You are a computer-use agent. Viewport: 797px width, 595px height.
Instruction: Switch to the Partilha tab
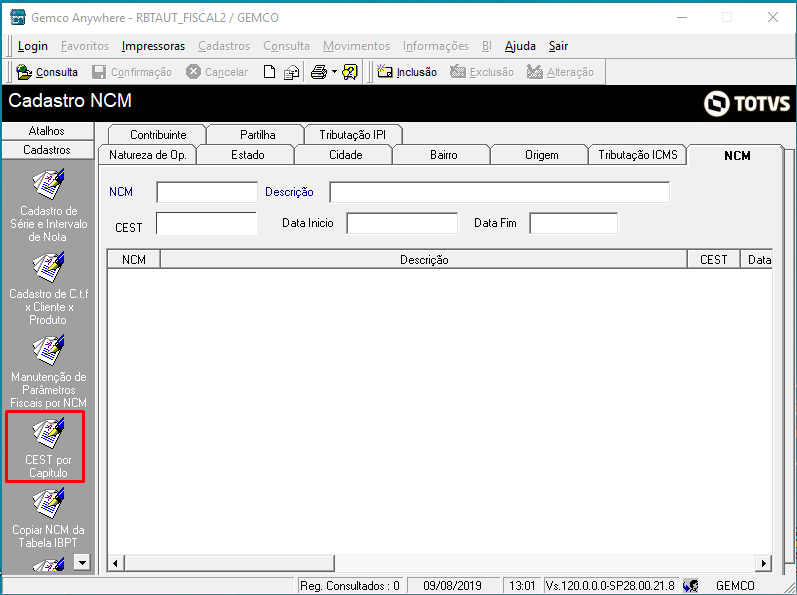[x=258, y=135]
